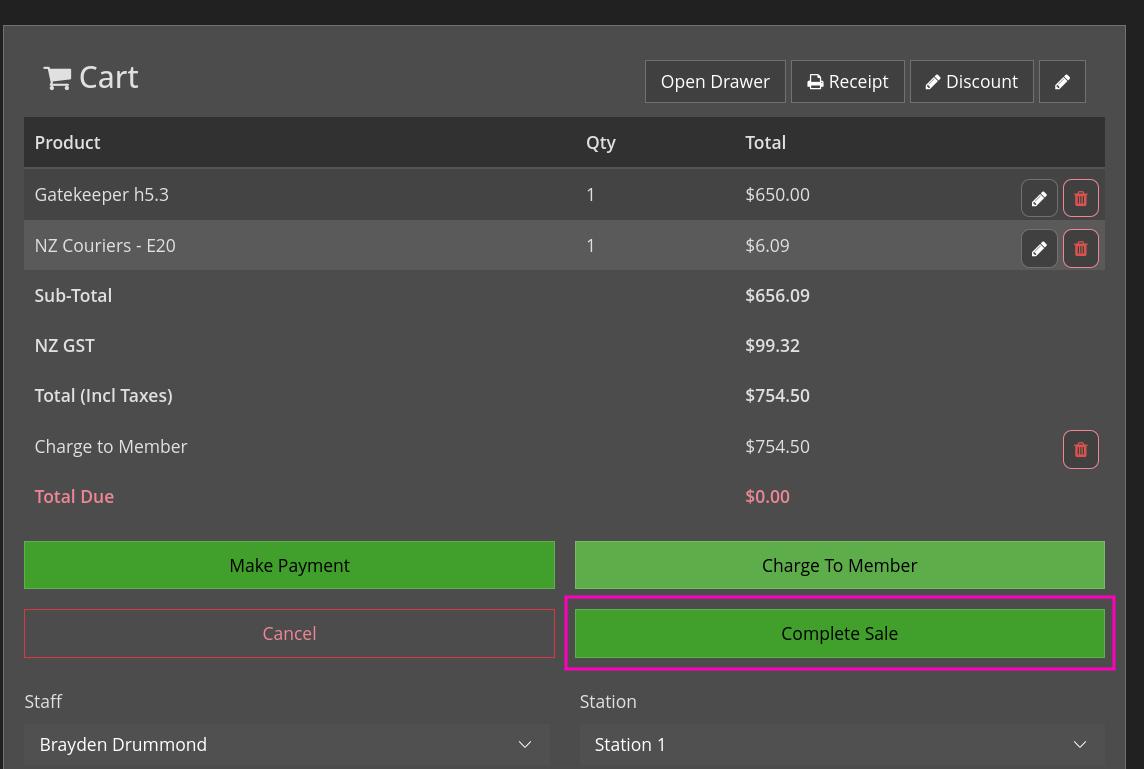Click the Qty column header
The image size is (1144, 769).
coord(600,142)
